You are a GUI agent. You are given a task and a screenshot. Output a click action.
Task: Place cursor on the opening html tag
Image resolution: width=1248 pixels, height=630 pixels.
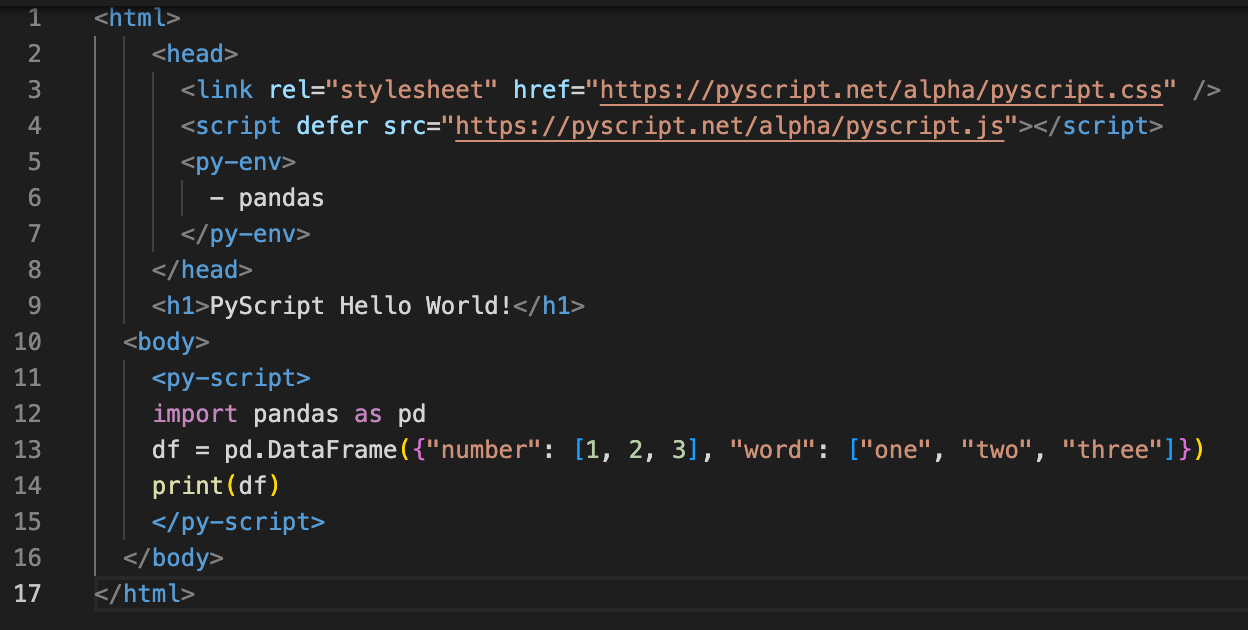click(138, 18)
